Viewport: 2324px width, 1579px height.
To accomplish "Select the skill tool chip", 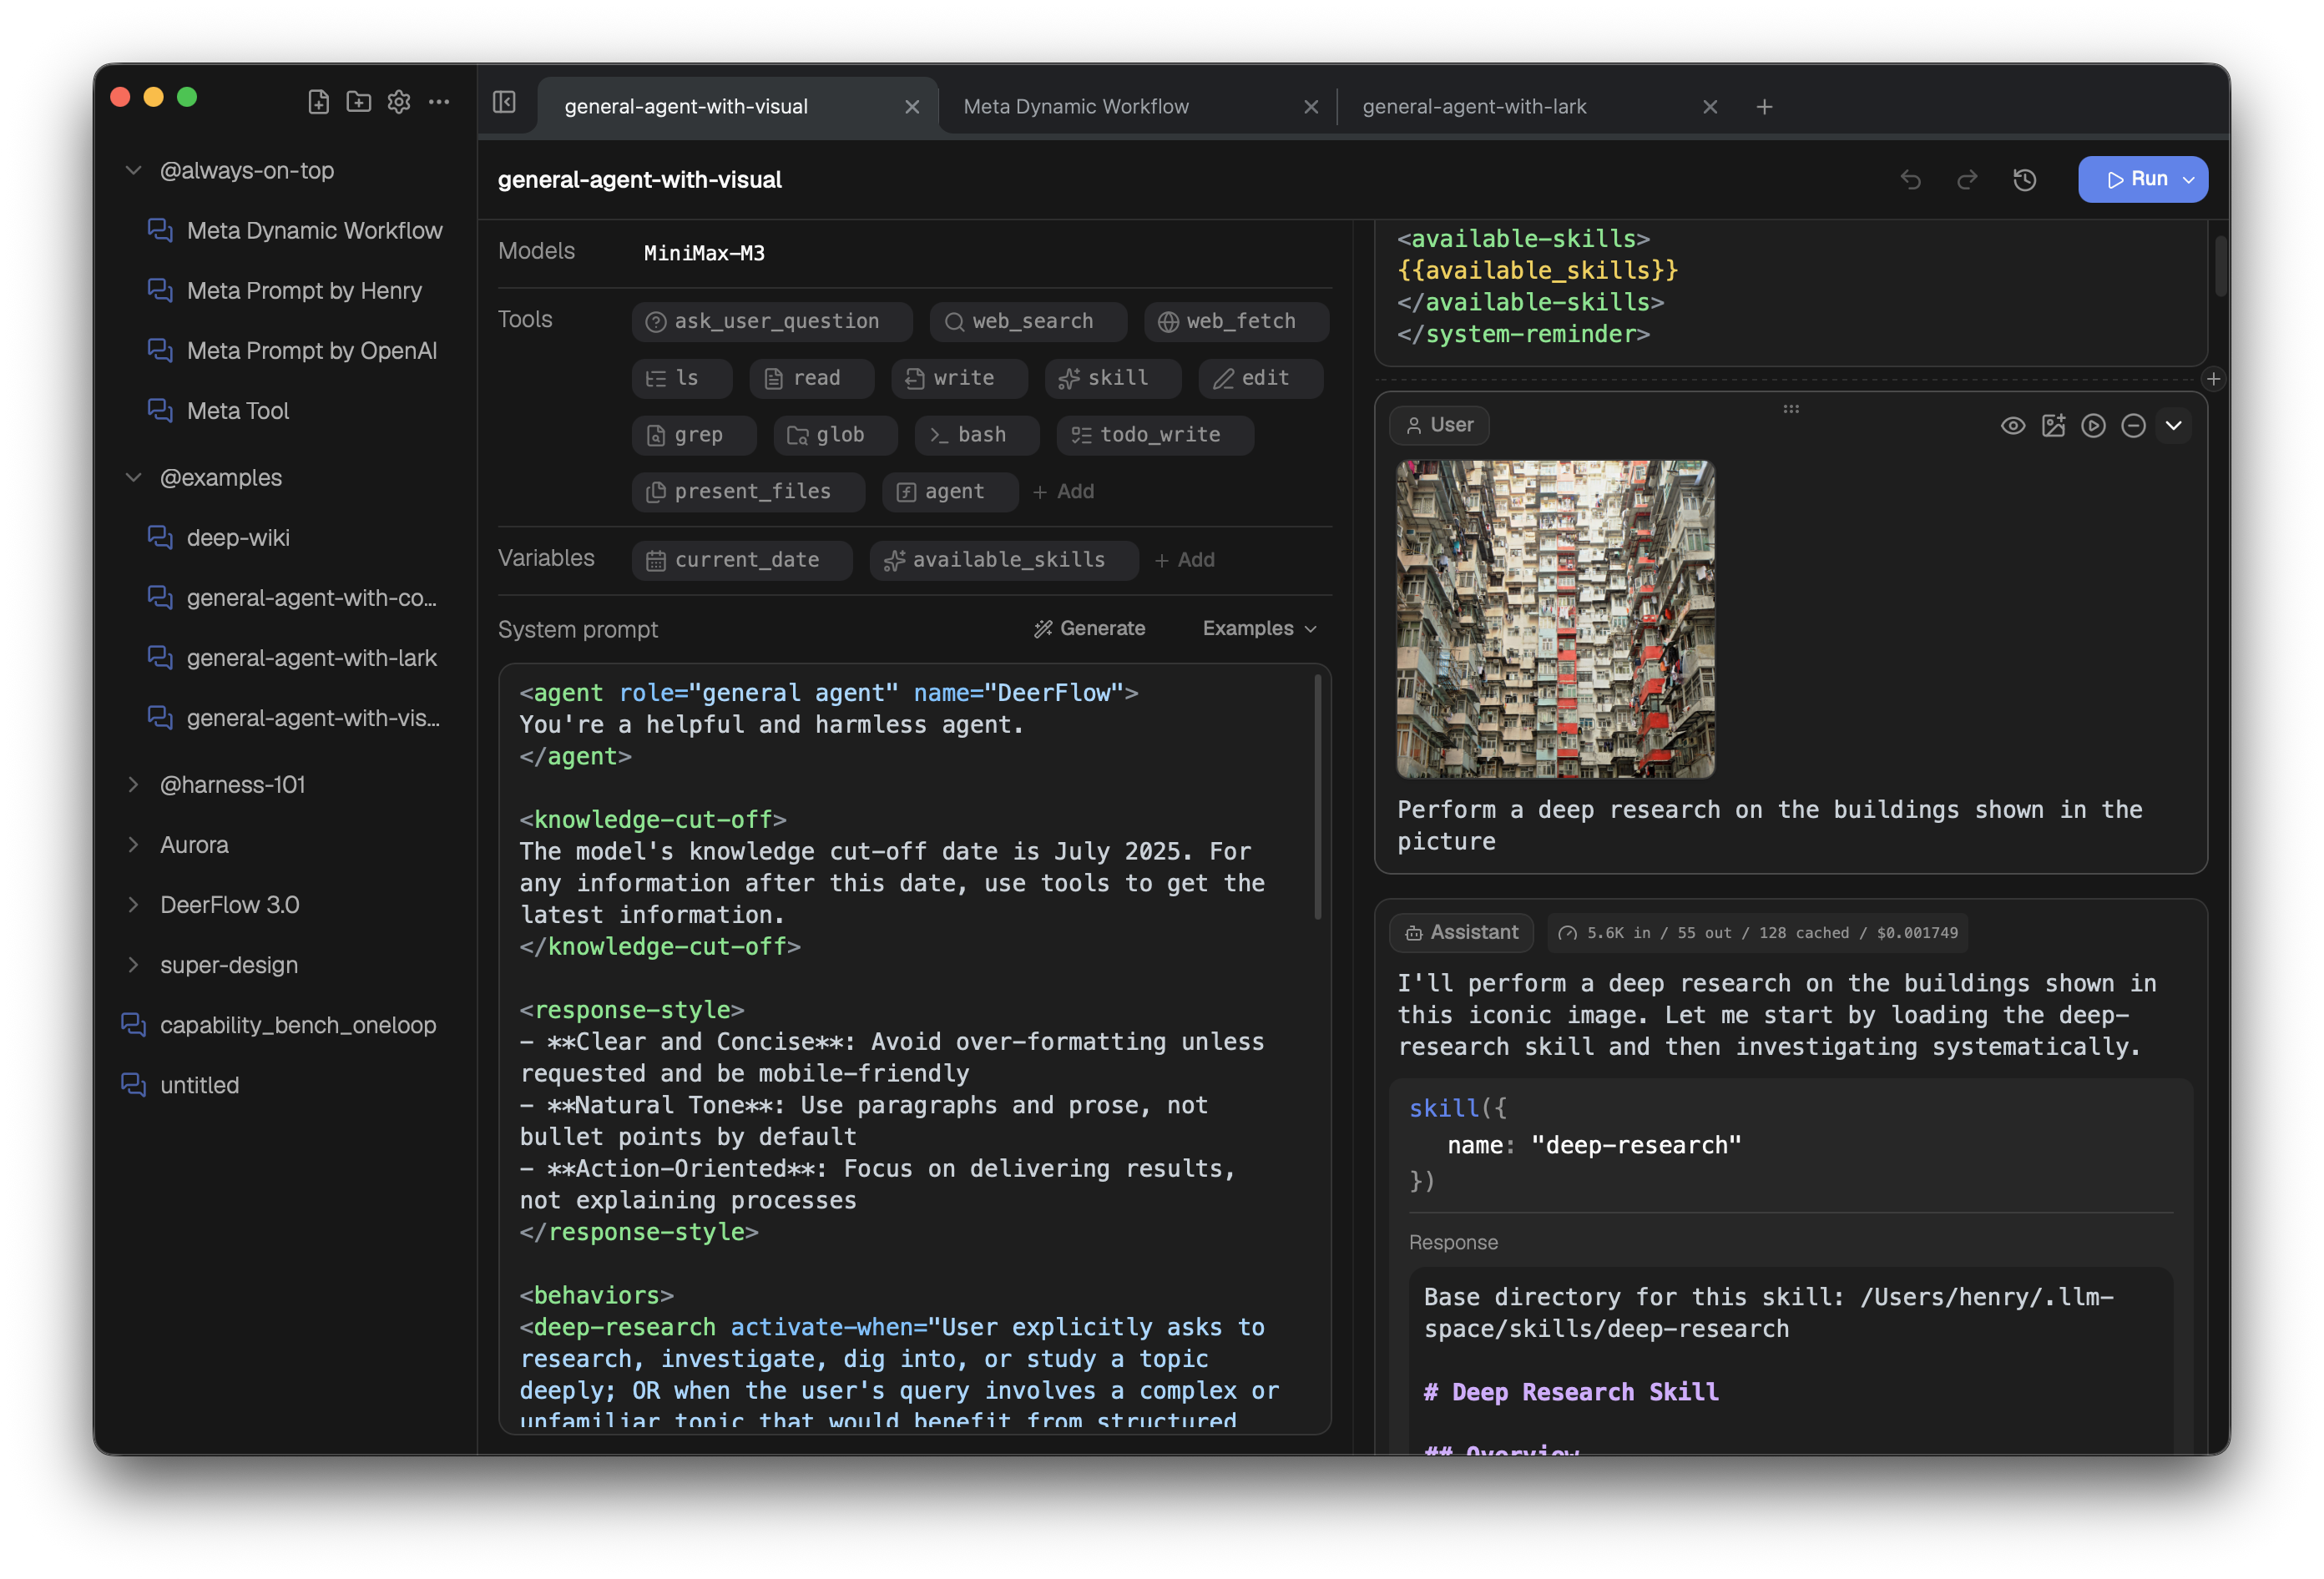I will click(x=1113, y=378).
